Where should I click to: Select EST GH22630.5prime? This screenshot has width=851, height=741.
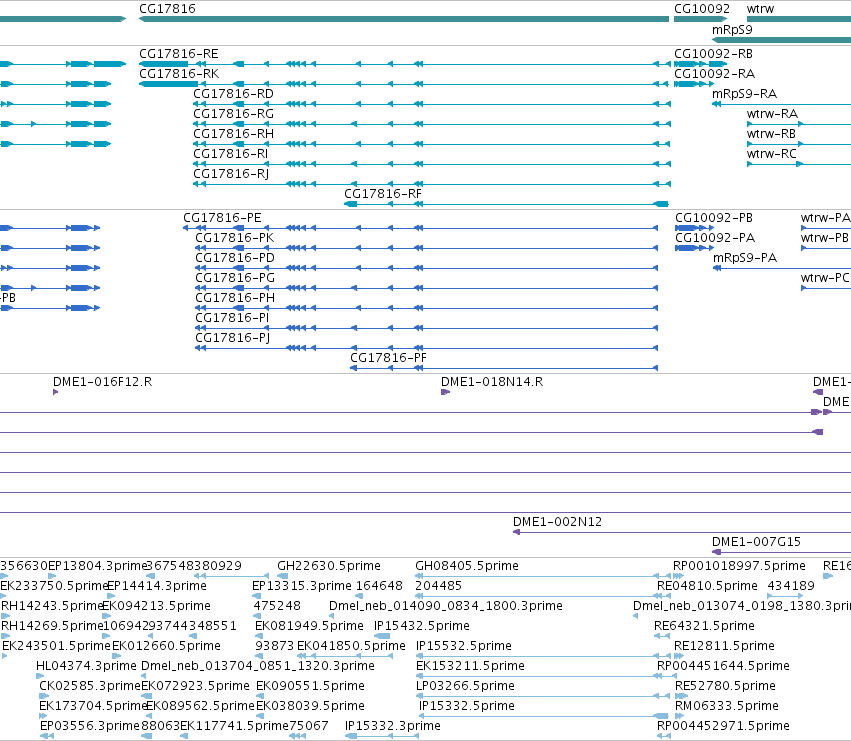(329, 566)
